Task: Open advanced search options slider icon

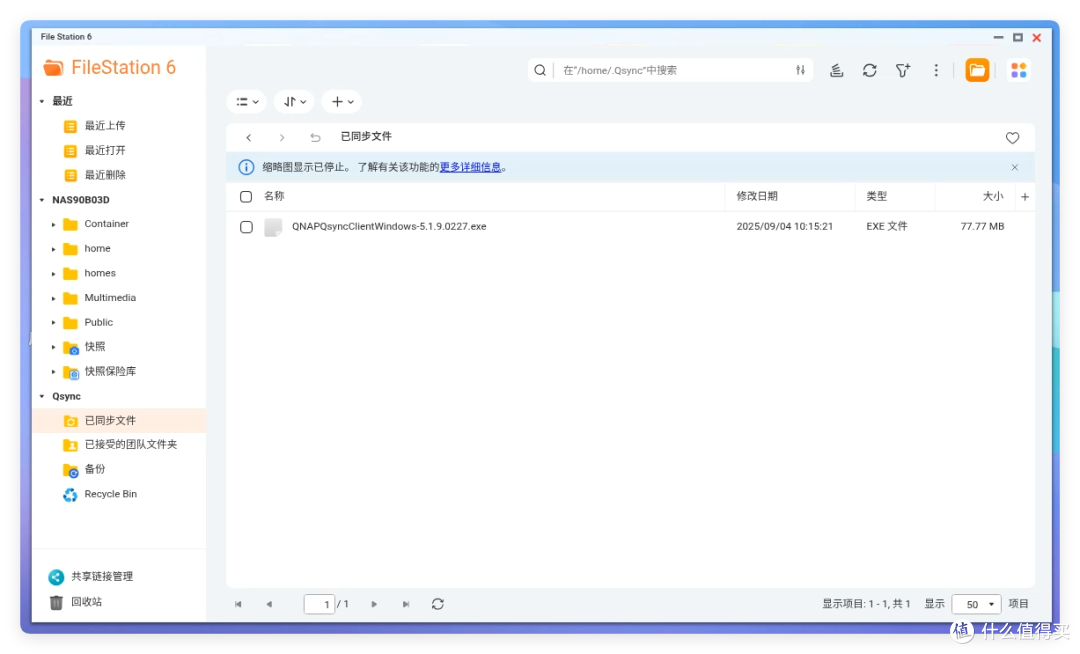Action: [800, 70]
